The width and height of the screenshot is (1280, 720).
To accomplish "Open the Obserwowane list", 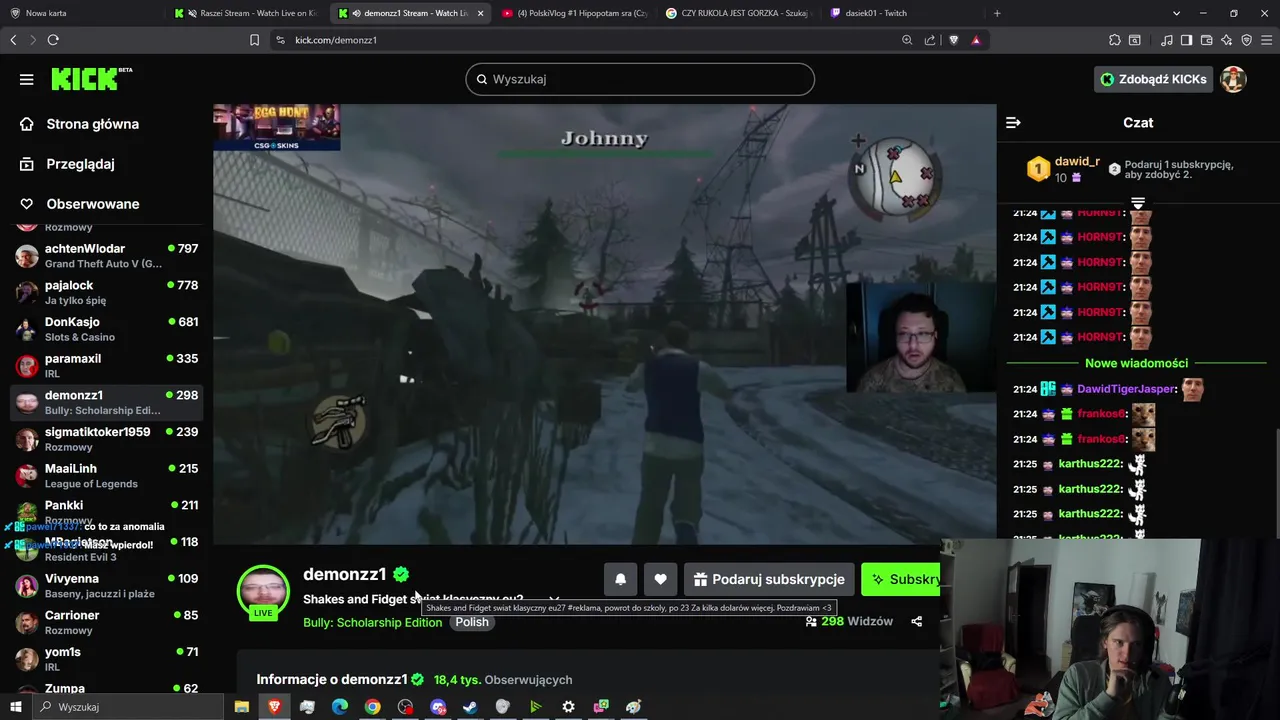I will [92, 204].
